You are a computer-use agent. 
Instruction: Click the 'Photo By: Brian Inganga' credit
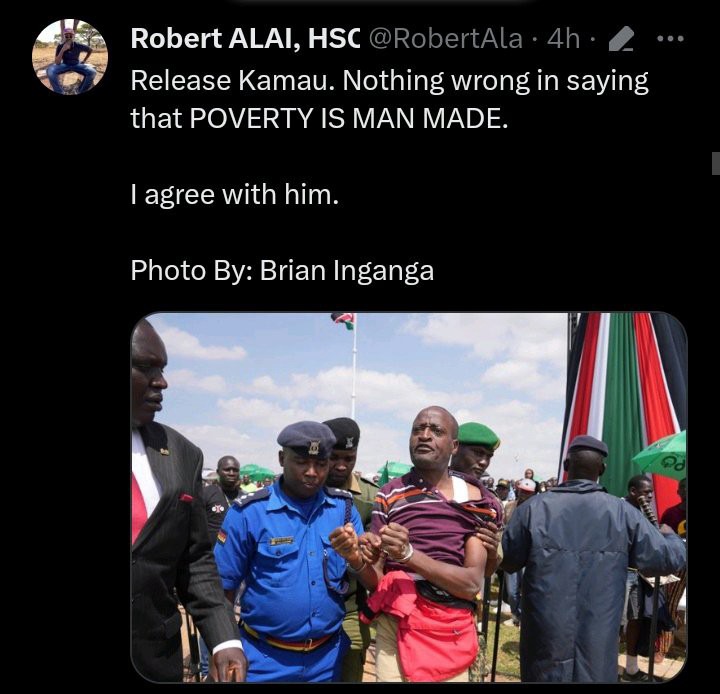(282, 271)
